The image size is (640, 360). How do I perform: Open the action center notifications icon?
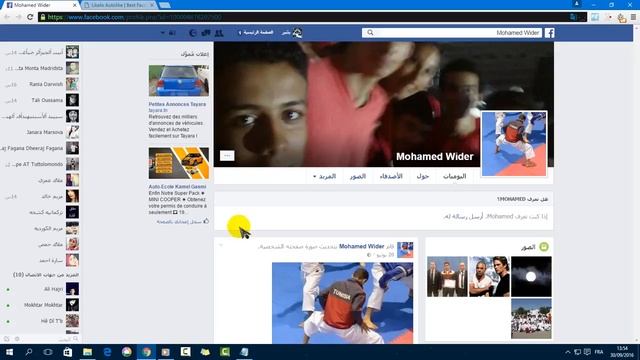587,352
